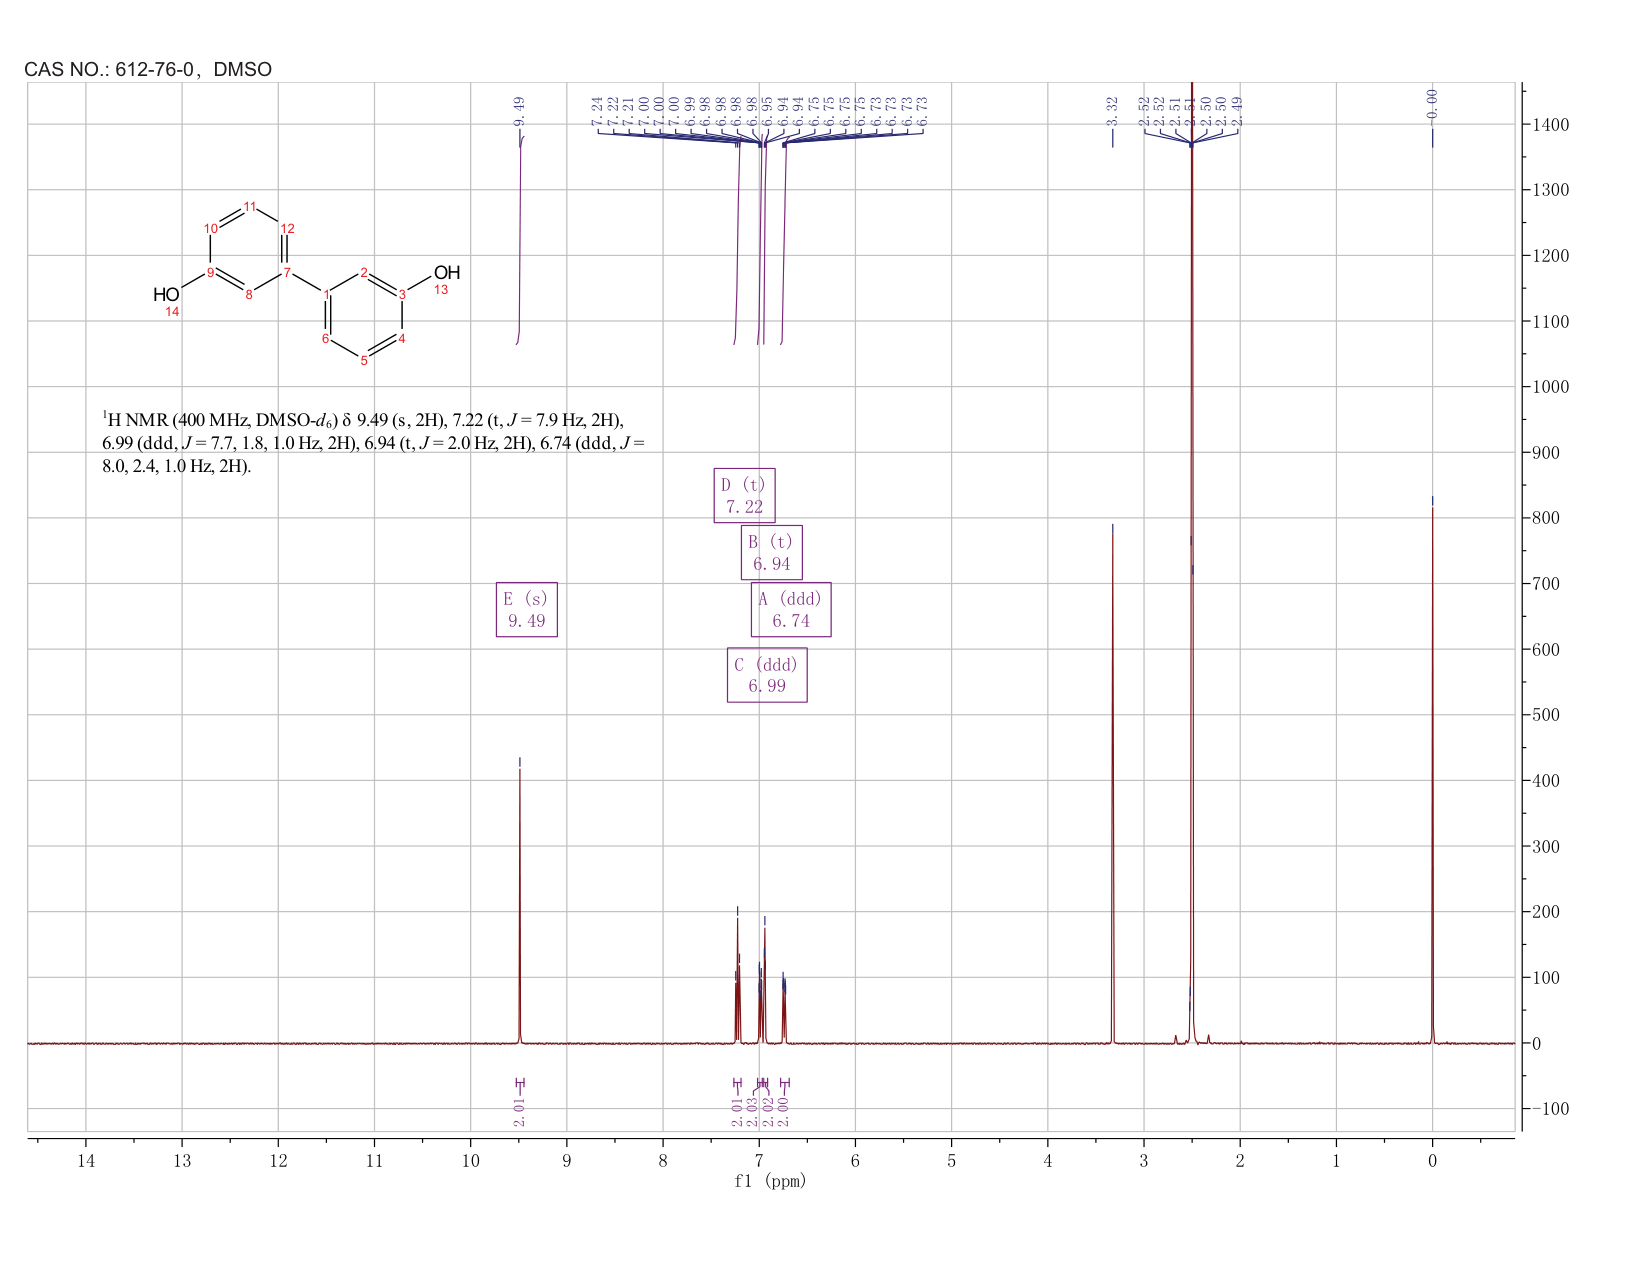Click the OH group labeled 13
Viewport: 1650px width, 1275px height.
coord(447,273)
